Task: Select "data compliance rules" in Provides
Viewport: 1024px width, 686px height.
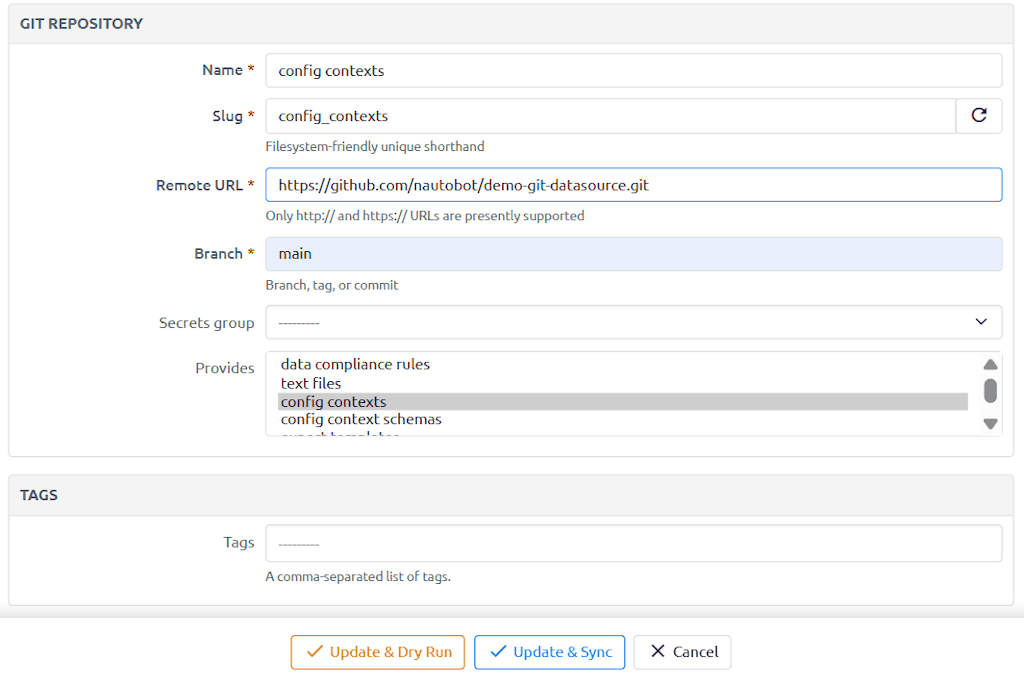Action: pos(355,364)
